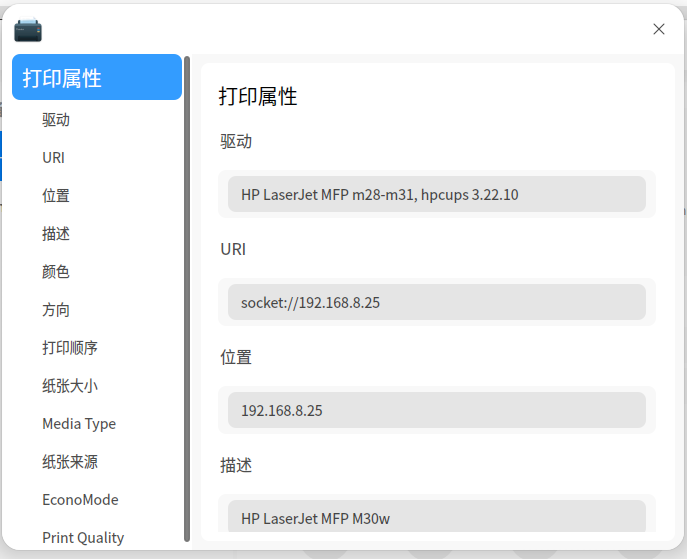This screenshot has width=687, height=559.
Task: Go to 打印顺序 in sidebar
Action: 70,348
